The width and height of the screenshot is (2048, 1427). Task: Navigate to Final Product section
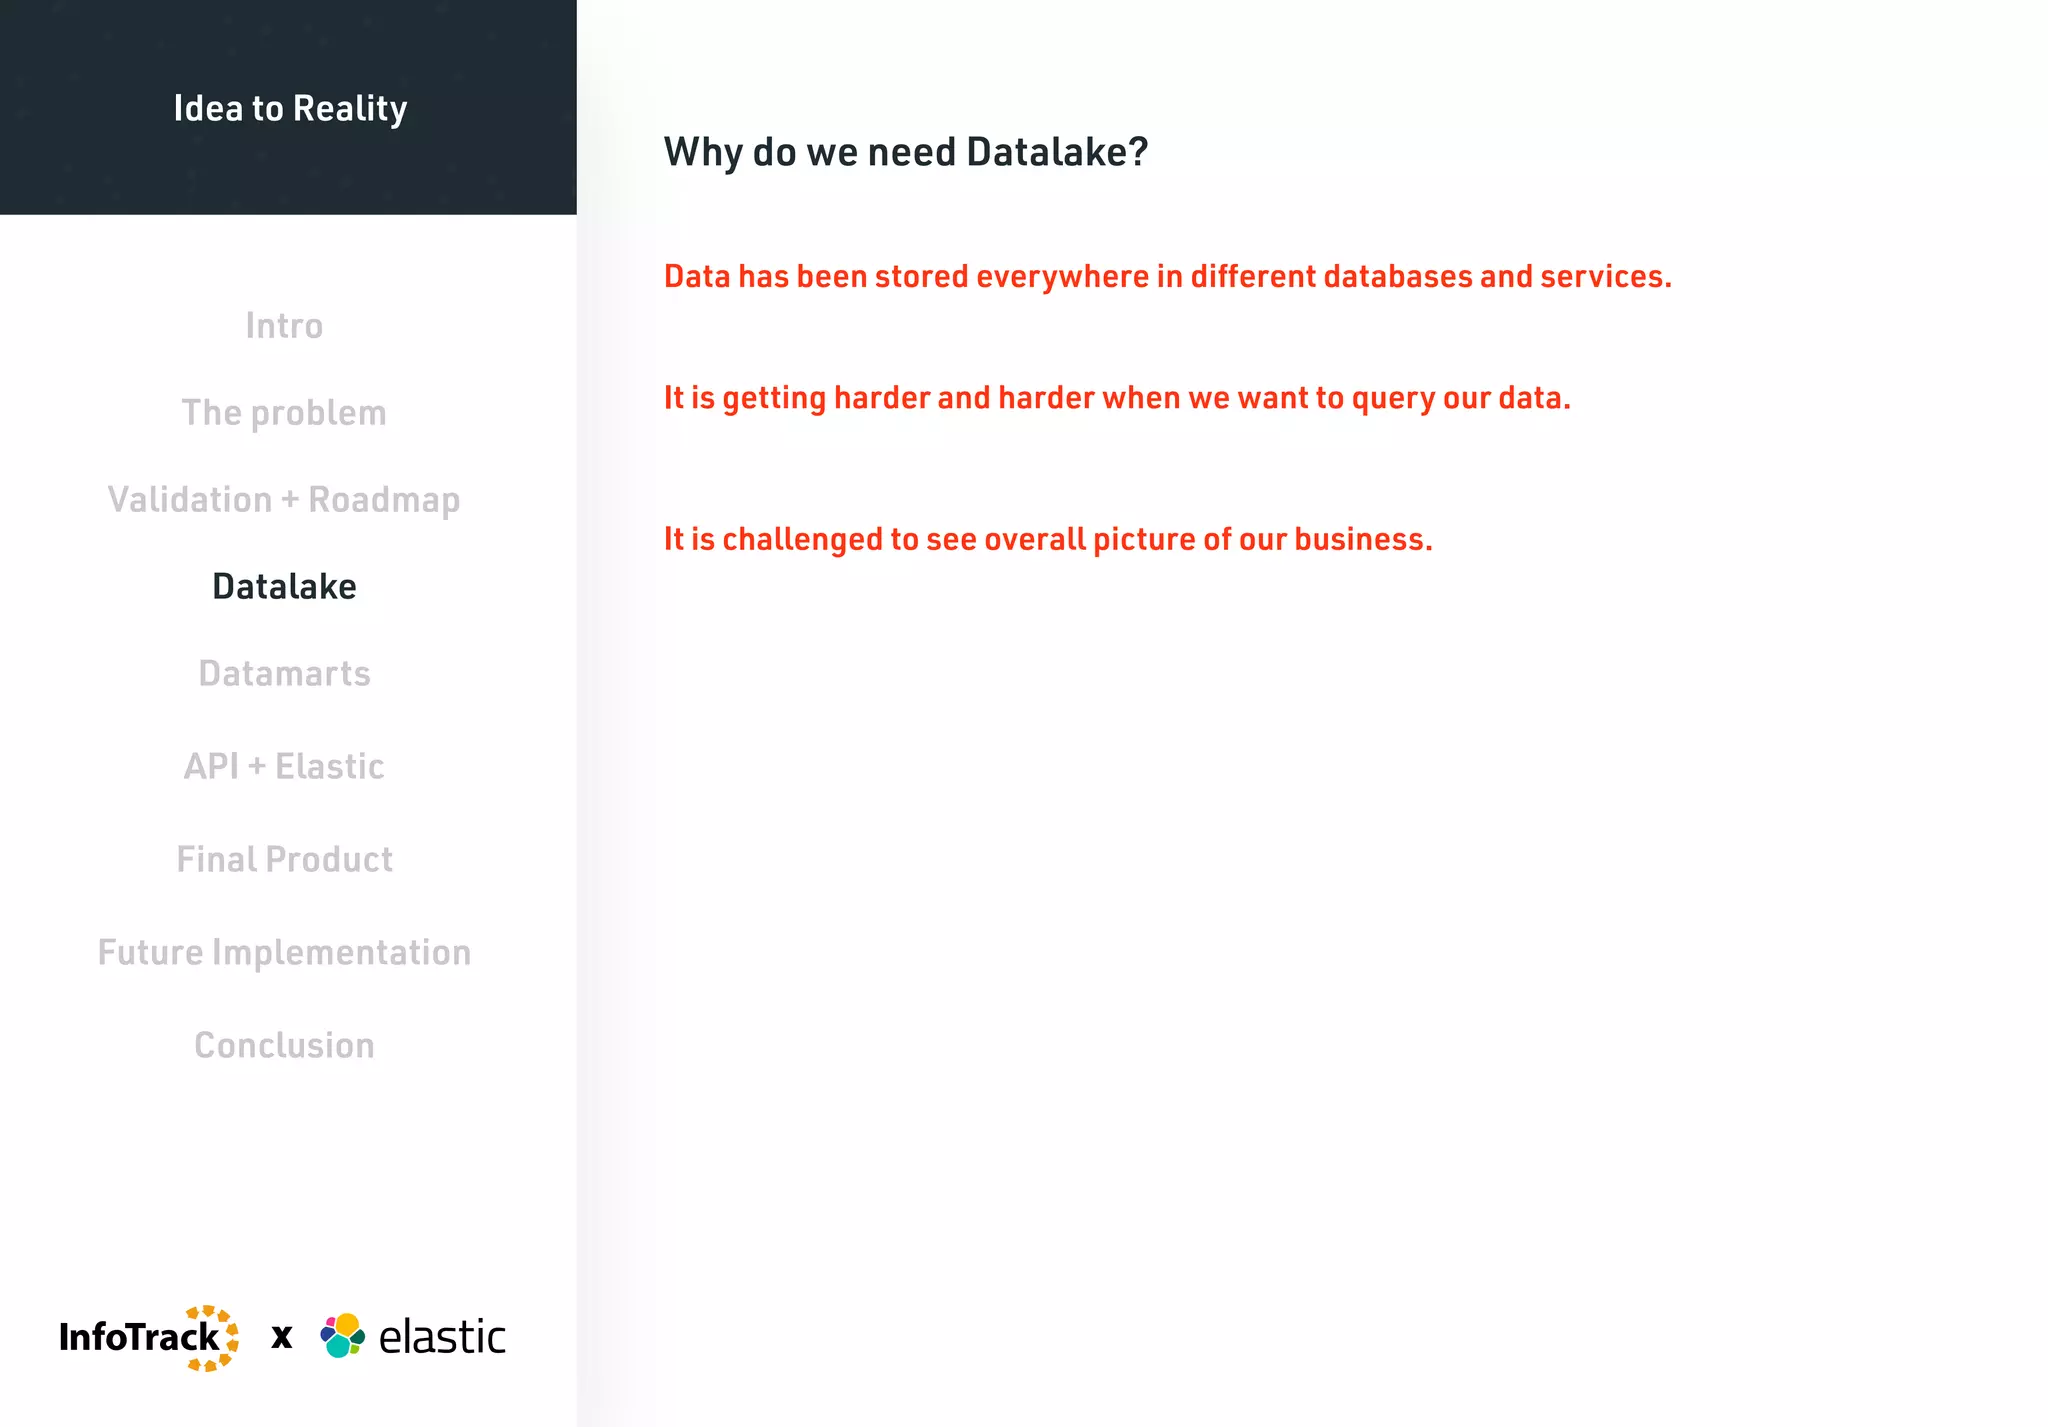coord(284,860)
